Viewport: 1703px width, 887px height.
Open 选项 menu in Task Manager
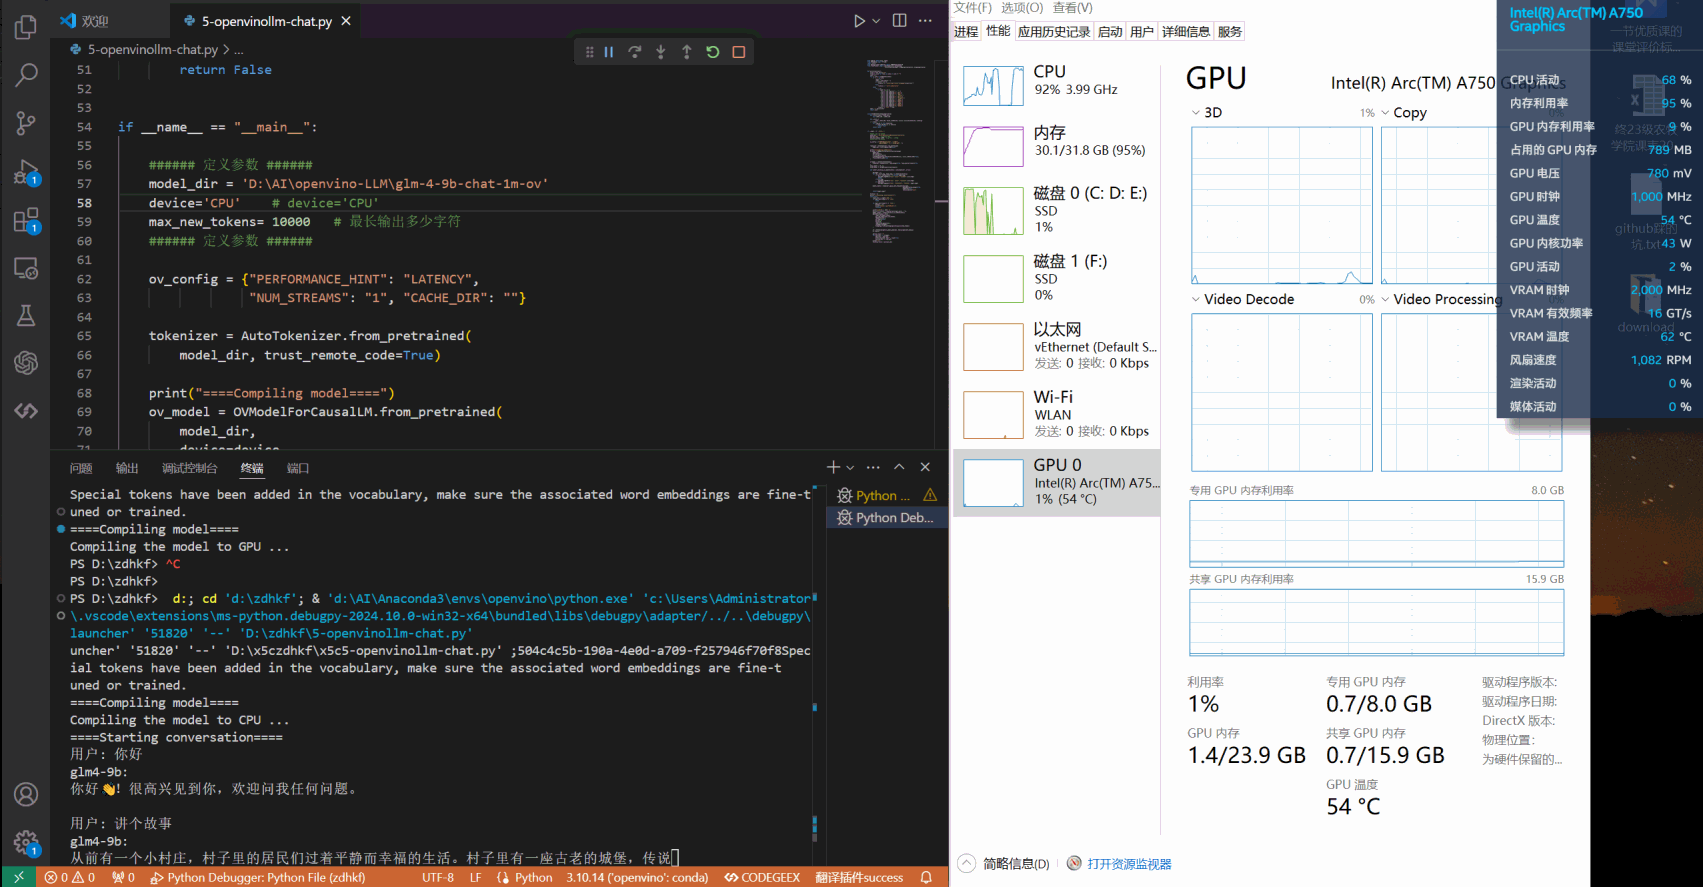(1022, 7)
